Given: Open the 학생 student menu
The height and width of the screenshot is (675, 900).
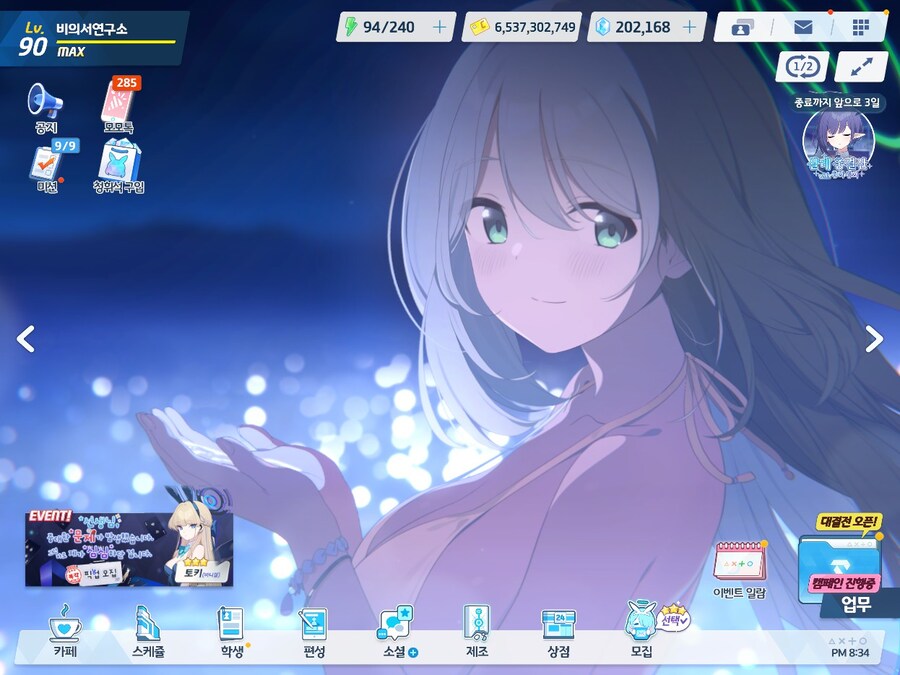Looking at the screenshot, I should click(x=232, y=631).
